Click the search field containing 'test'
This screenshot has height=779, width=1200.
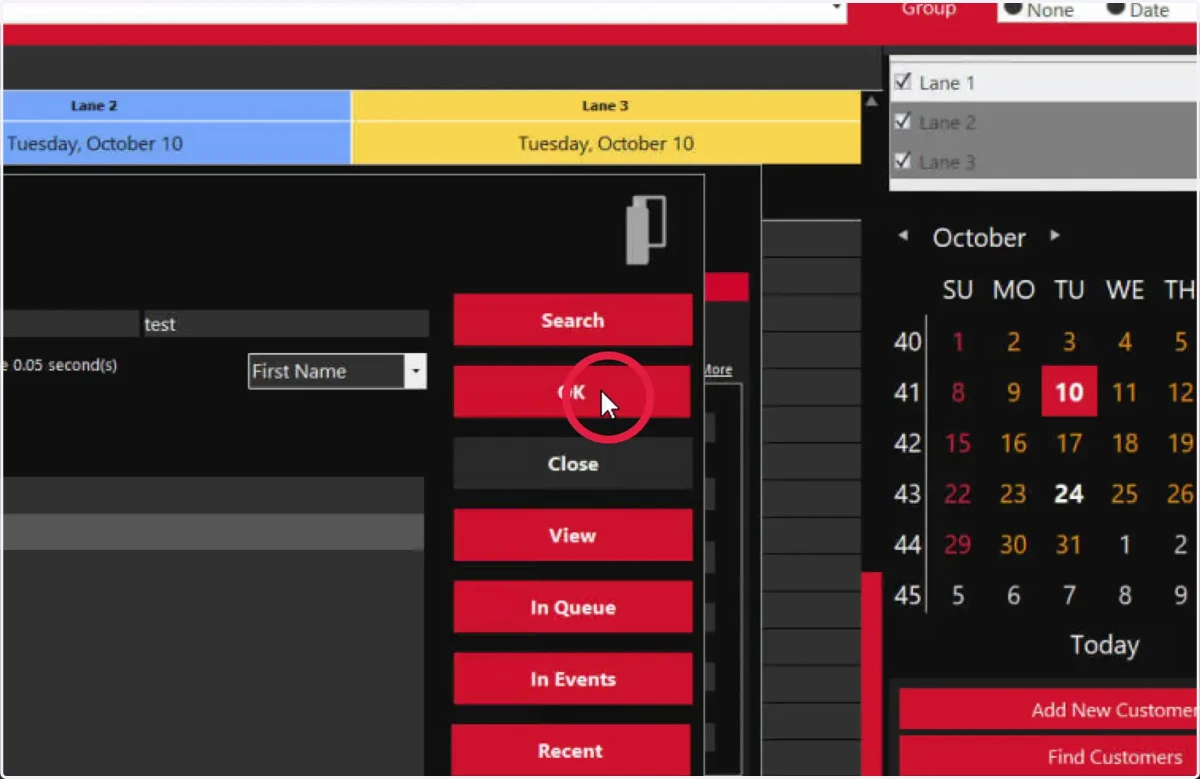pyautogui.click(x=286, y=324)
